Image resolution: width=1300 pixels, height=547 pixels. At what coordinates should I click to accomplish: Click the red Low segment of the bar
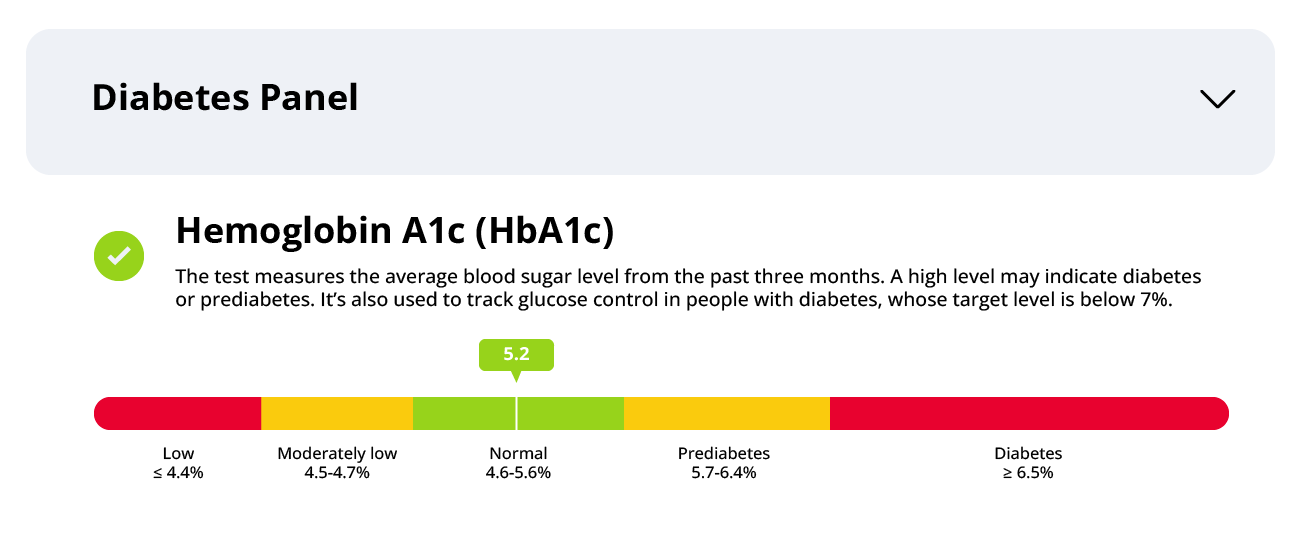pyautogui.click(x=178, y=413)
